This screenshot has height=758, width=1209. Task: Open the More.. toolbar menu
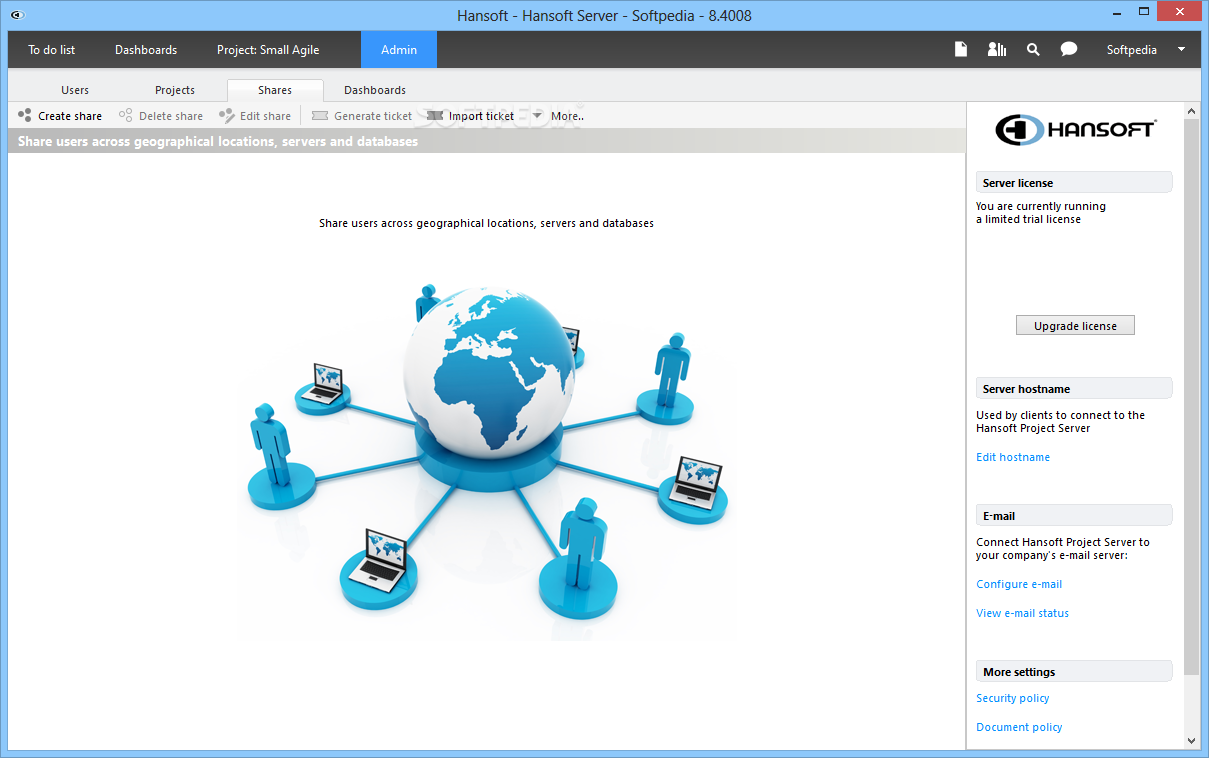tap(567, 116)
